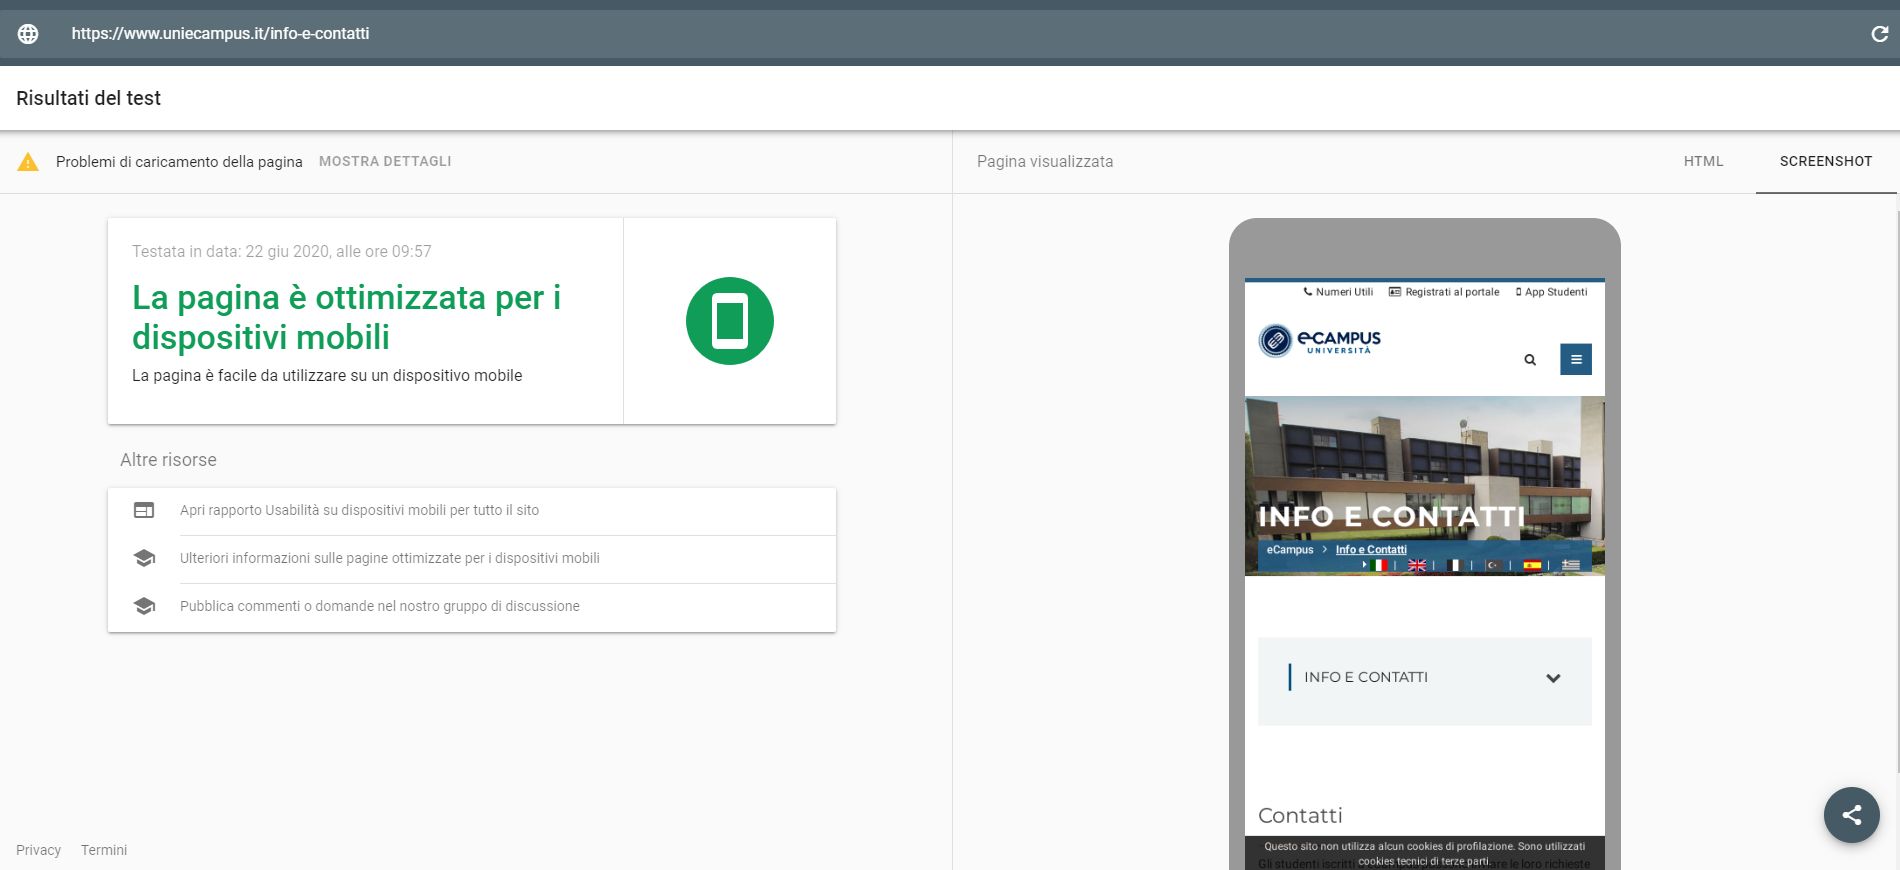This screenshot has height=870, width=1900.
Task: Select the Spanish flag language icon
Action: (x=1532, y=565)
